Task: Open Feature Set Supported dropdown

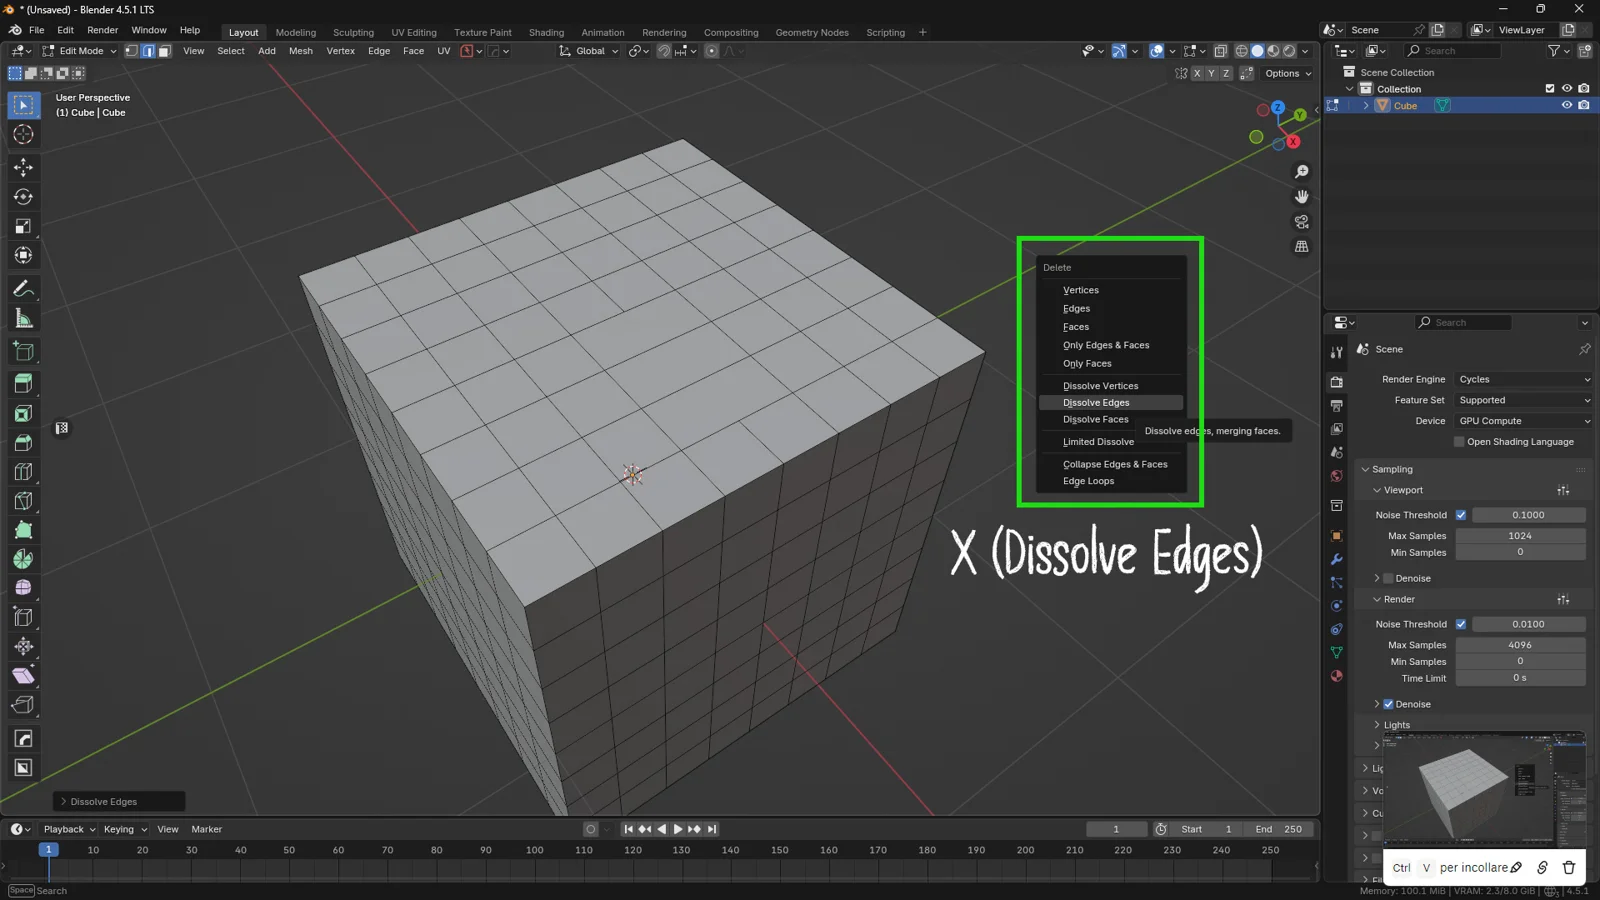Action: [x=1523, y=400]
